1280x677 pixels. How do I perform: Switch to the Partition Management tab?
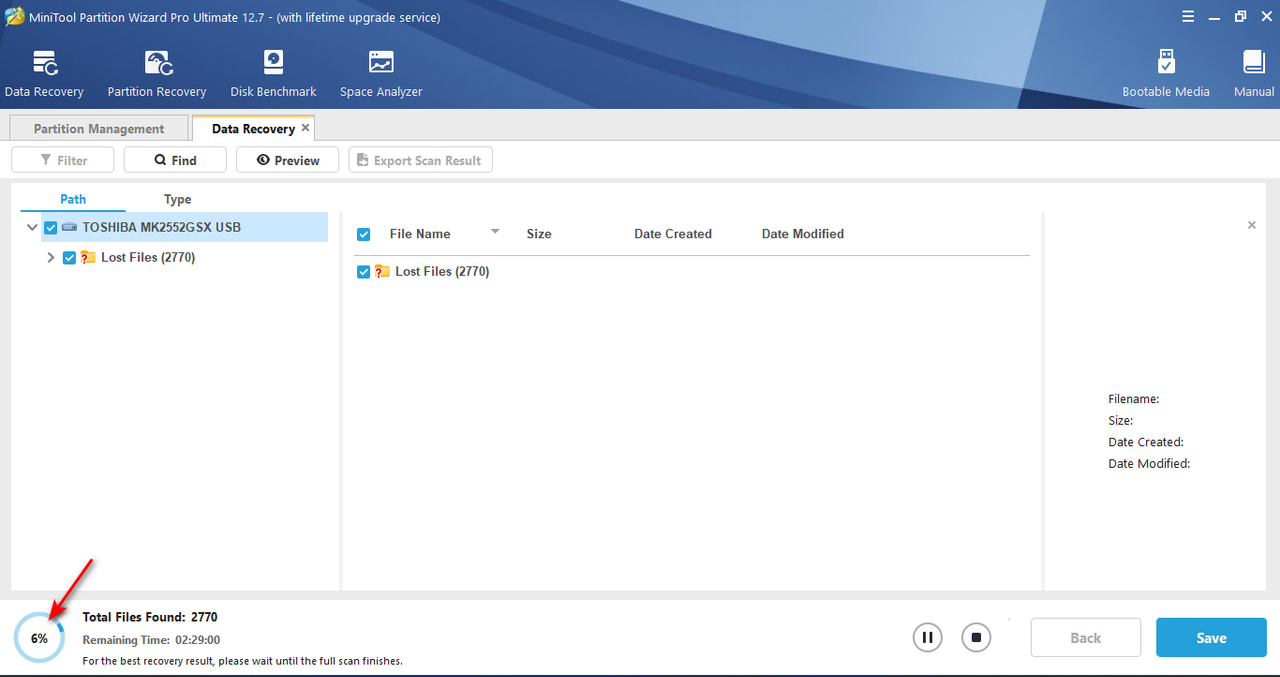click(x=99, y=128)
